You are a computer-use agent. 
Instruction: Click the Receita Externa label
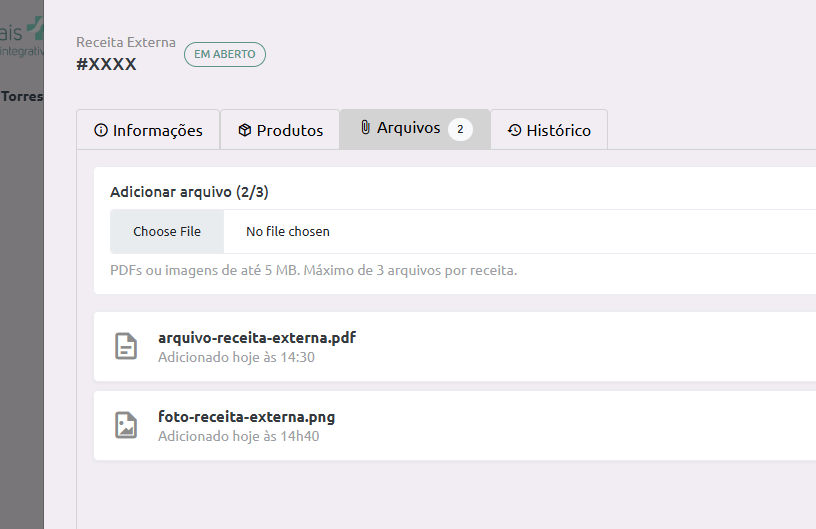coord(126,42)
